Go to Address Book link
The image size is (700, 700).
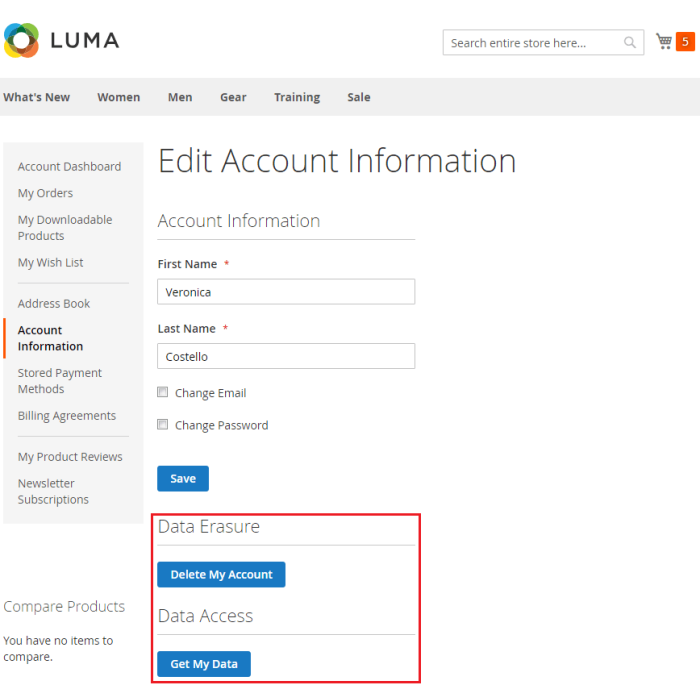(x=54, y=303)
